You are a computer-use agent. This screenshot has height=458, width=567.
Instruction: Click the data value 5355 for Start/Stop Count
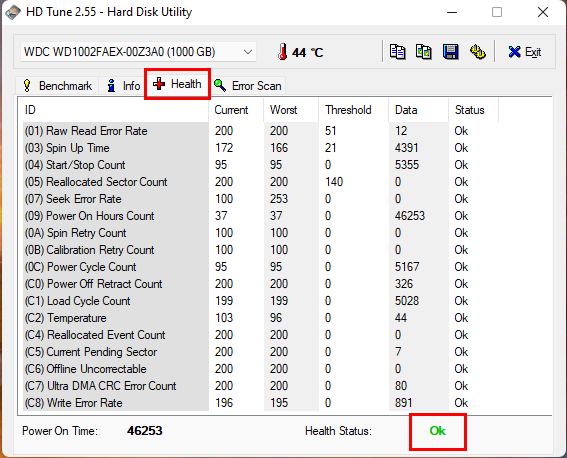(x=407, y=165)
